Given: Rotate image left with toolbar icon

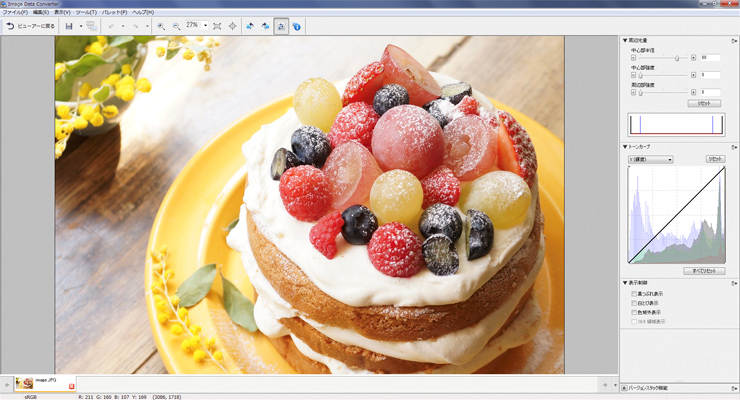Looking at the screenshot, I should click(x=249, y=25).
